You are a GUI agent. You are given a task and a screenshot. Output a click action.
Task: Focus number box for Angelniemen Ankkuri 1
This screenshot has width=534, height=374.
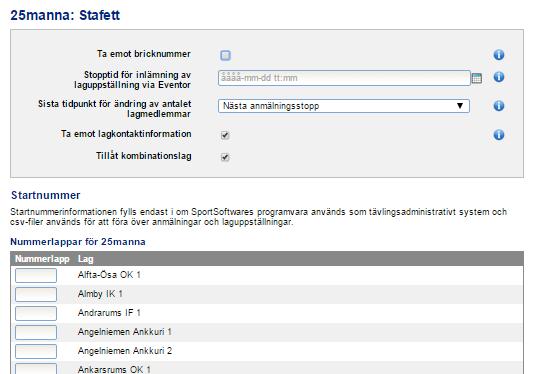36,332
